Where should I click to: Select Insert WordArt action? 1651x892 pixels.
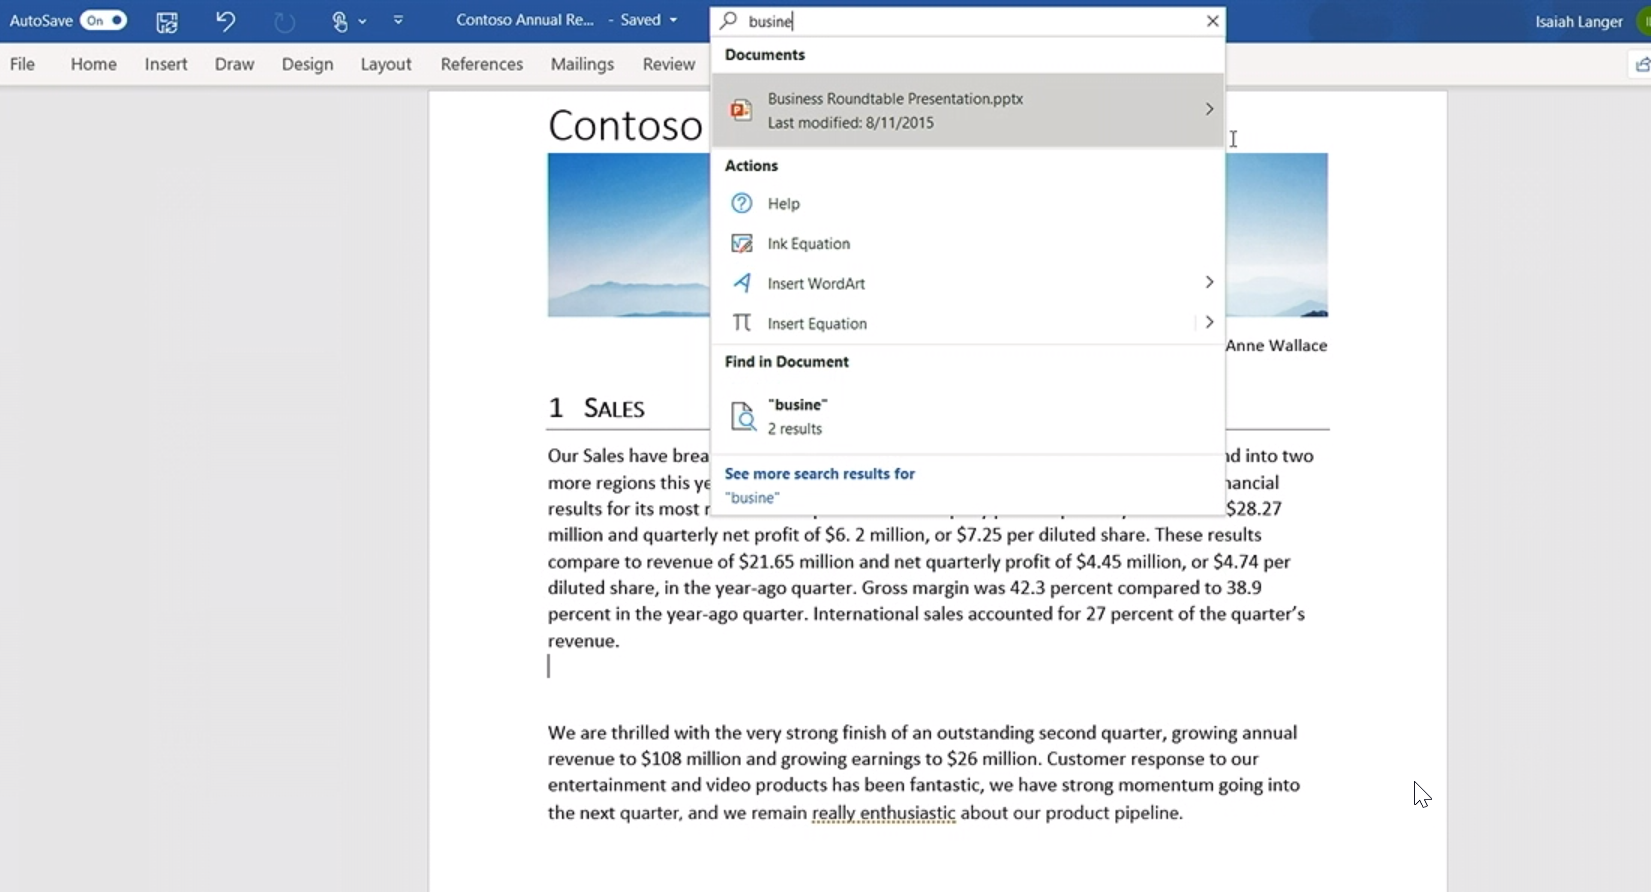(x=816, y=284)
